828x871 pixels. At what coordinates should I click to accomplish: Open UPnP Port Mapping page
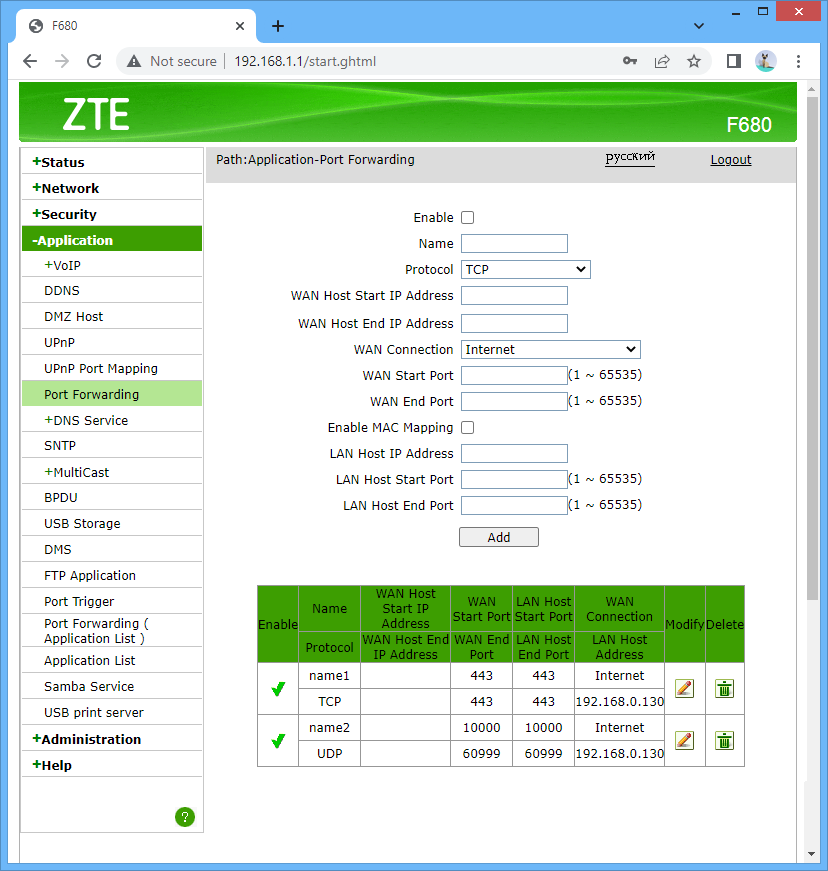(101, 369)
